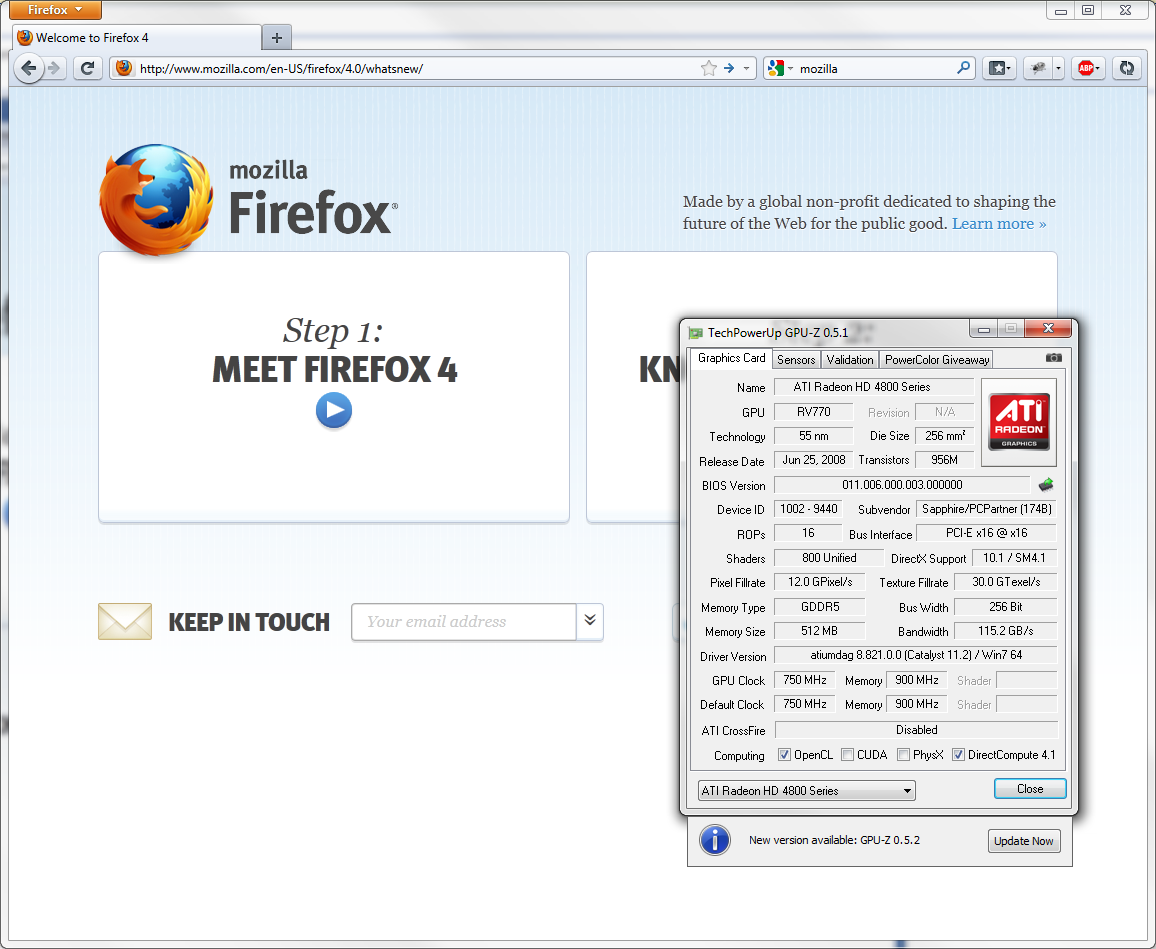Click the Driver Version field atiumdag 8.821.0.0
The image size is (1156, 949).
pyautogui.click(x=916, y=655)
